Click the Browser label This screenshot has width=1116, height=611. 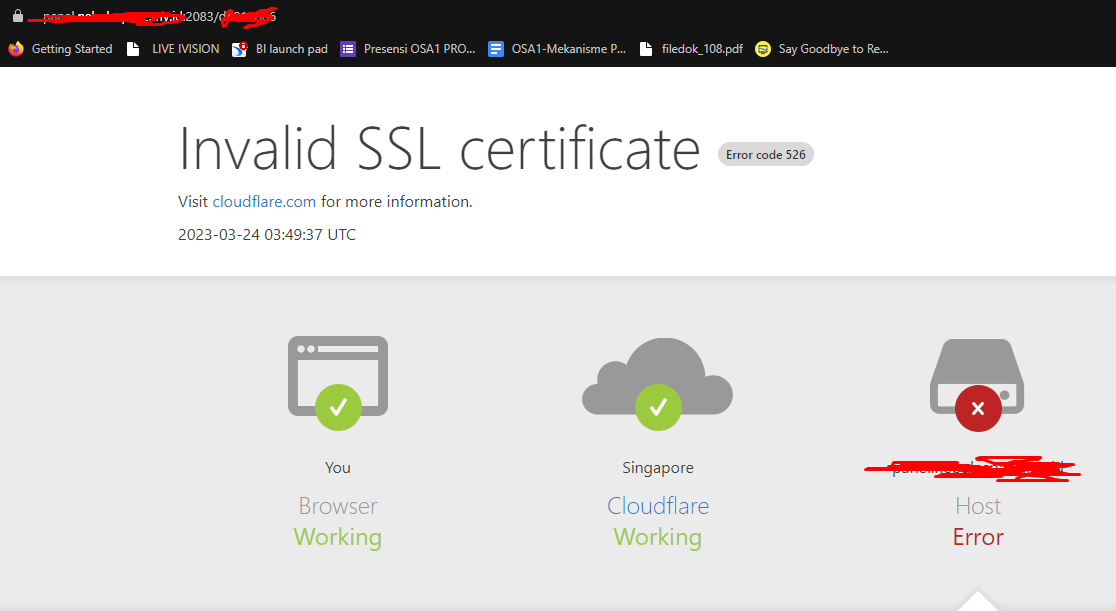pyautogui.click(x=338, y=506)
